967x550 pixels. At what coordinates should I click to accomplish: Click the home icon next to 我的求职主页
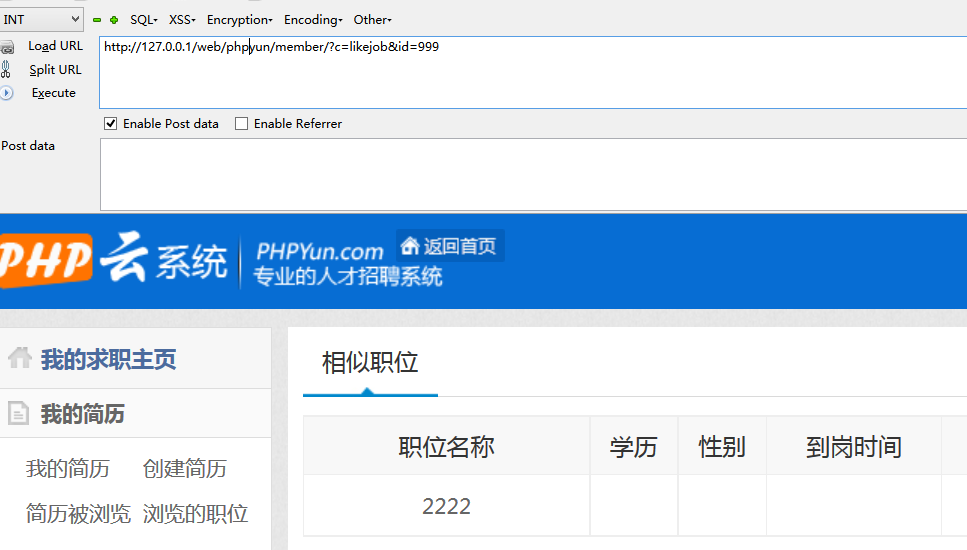point(20,358)
